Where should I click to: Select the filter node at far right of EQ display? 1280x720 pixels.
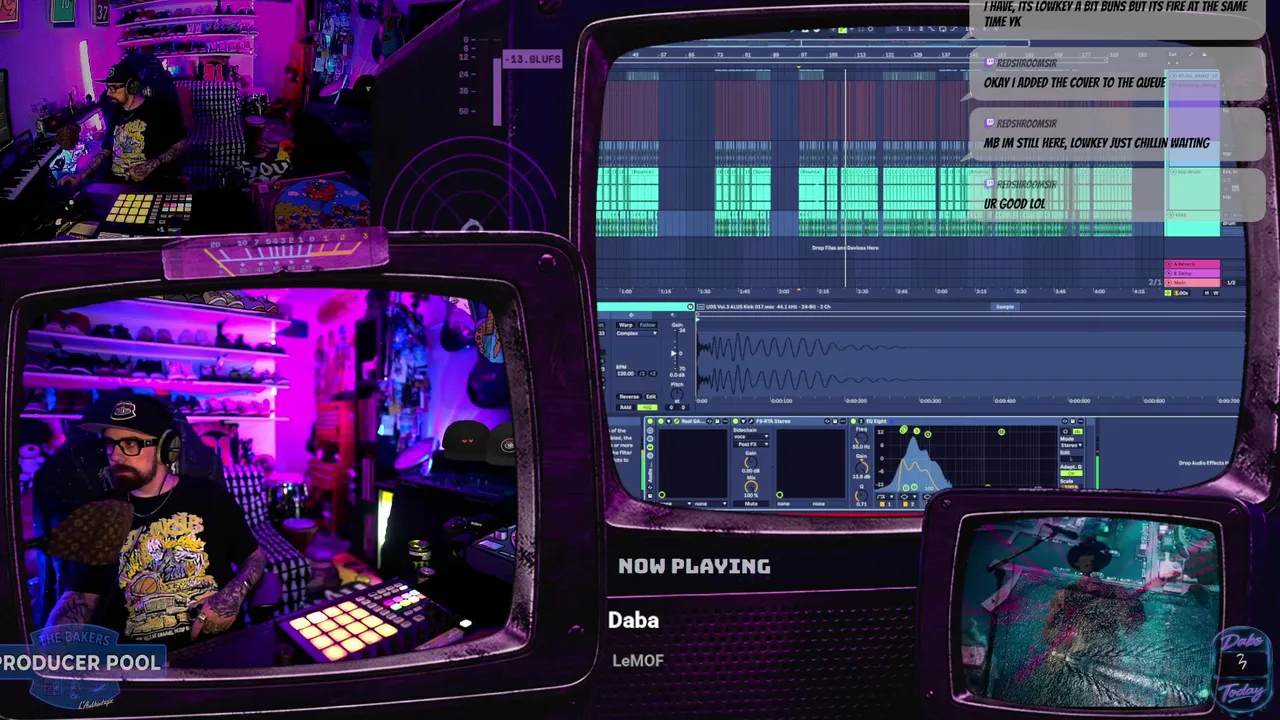[1001, 432]
